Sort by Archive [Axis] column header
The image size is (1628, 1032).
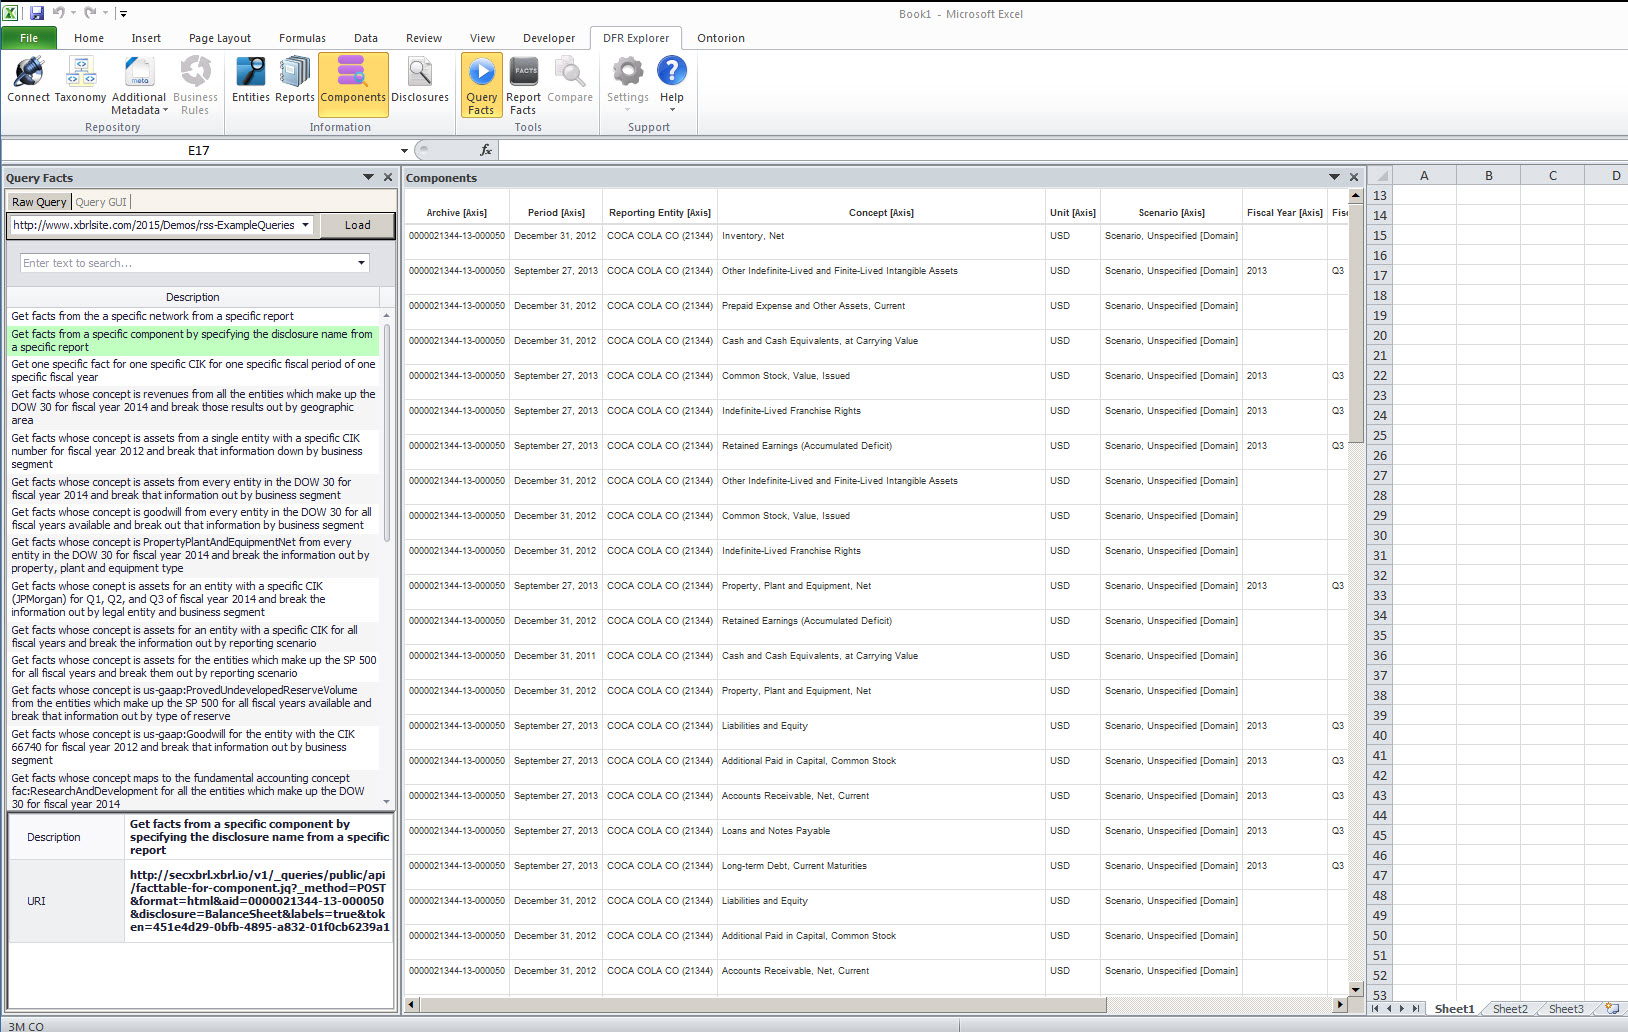coord(456,213)
